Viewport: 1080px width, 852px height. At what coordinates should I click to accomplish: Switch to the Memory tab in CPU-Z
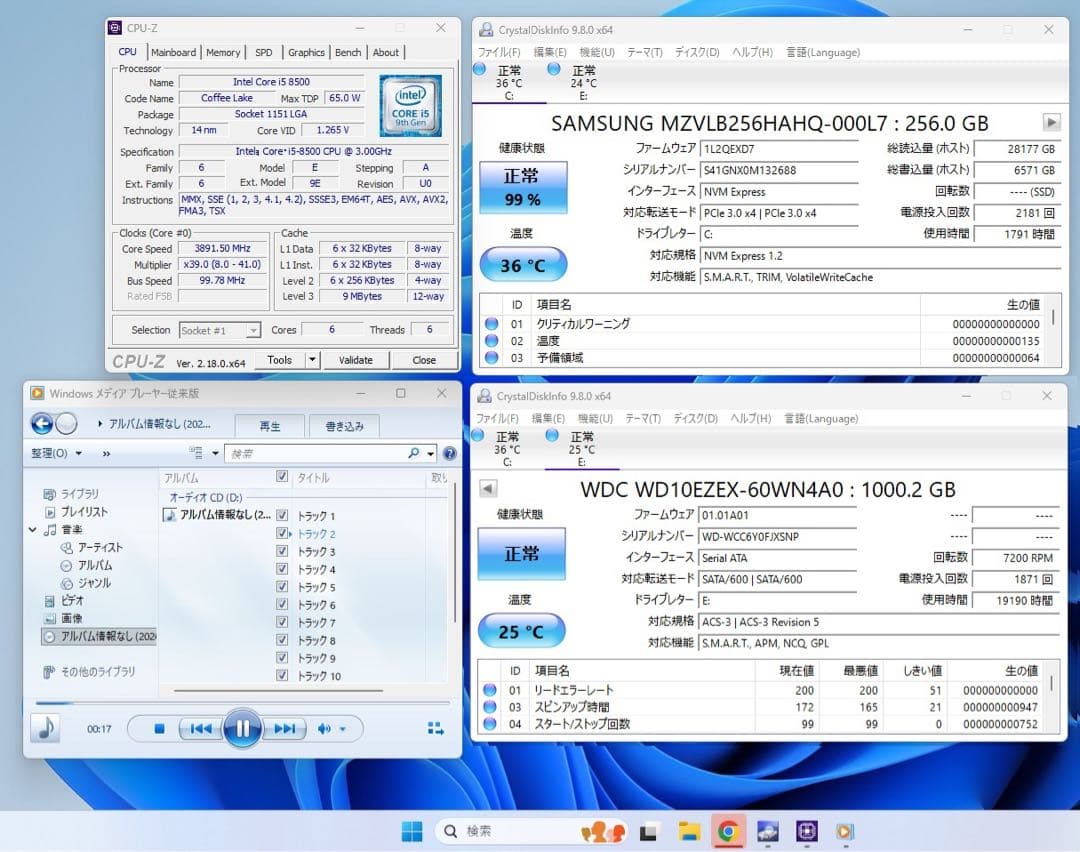(x=223, y=52)
